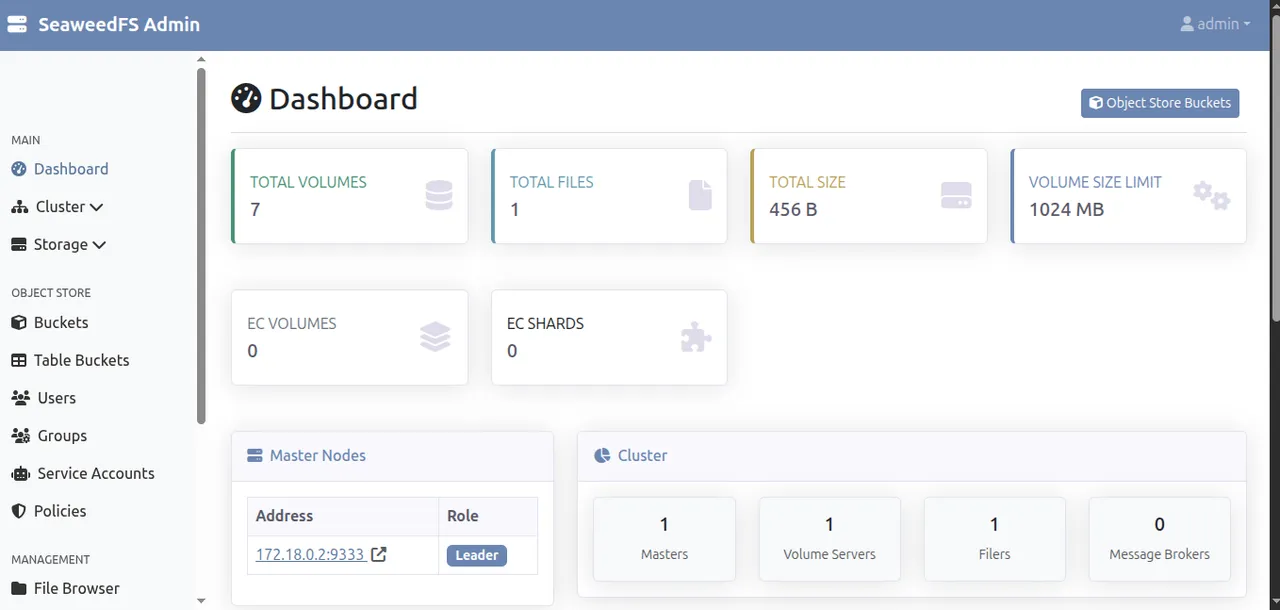Click the file icon in Total Files card
The image size is (1280, 610).
tap(700, 195)
